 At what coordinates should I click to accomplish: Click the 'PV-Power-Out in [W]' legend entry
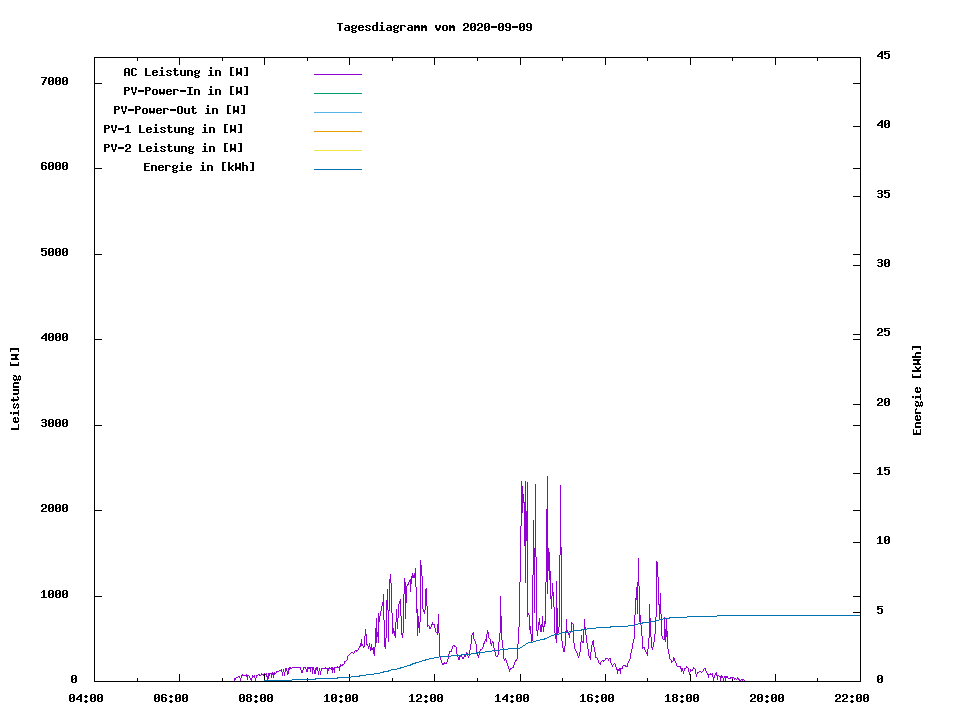pyautogui.click(x=180, y=110)
